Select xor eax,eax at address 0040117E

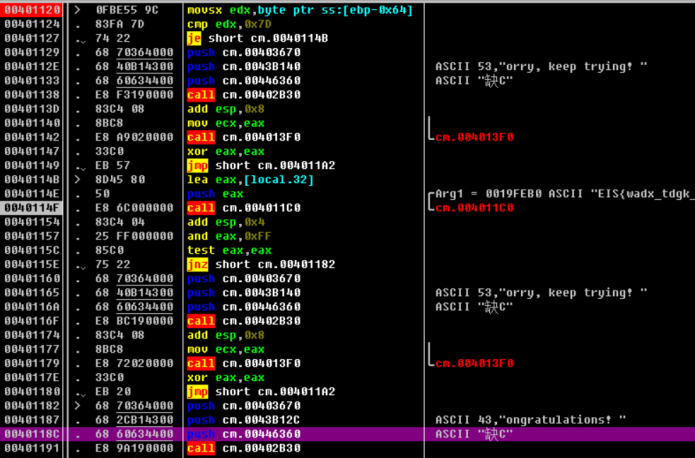click(x=225, y=378)
